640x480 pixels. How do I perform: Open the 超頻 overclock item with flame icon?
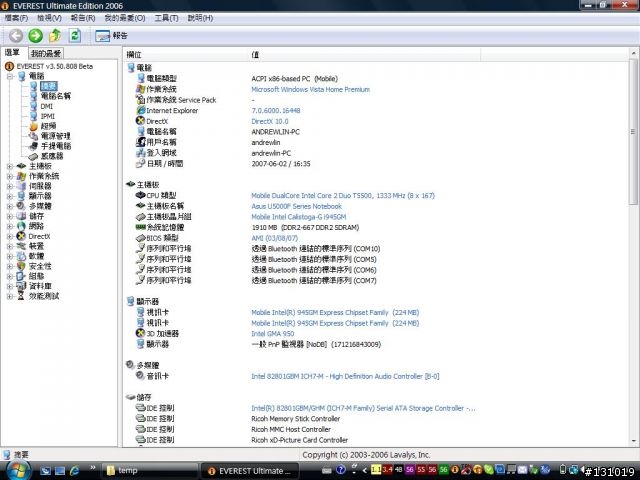[48, 126]
